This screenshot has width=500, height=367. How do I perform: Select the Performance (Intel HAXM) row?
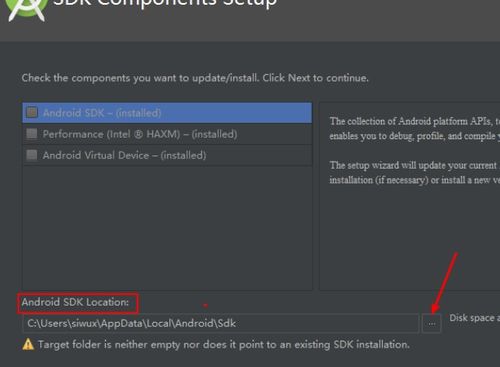(x=167, y=134)
